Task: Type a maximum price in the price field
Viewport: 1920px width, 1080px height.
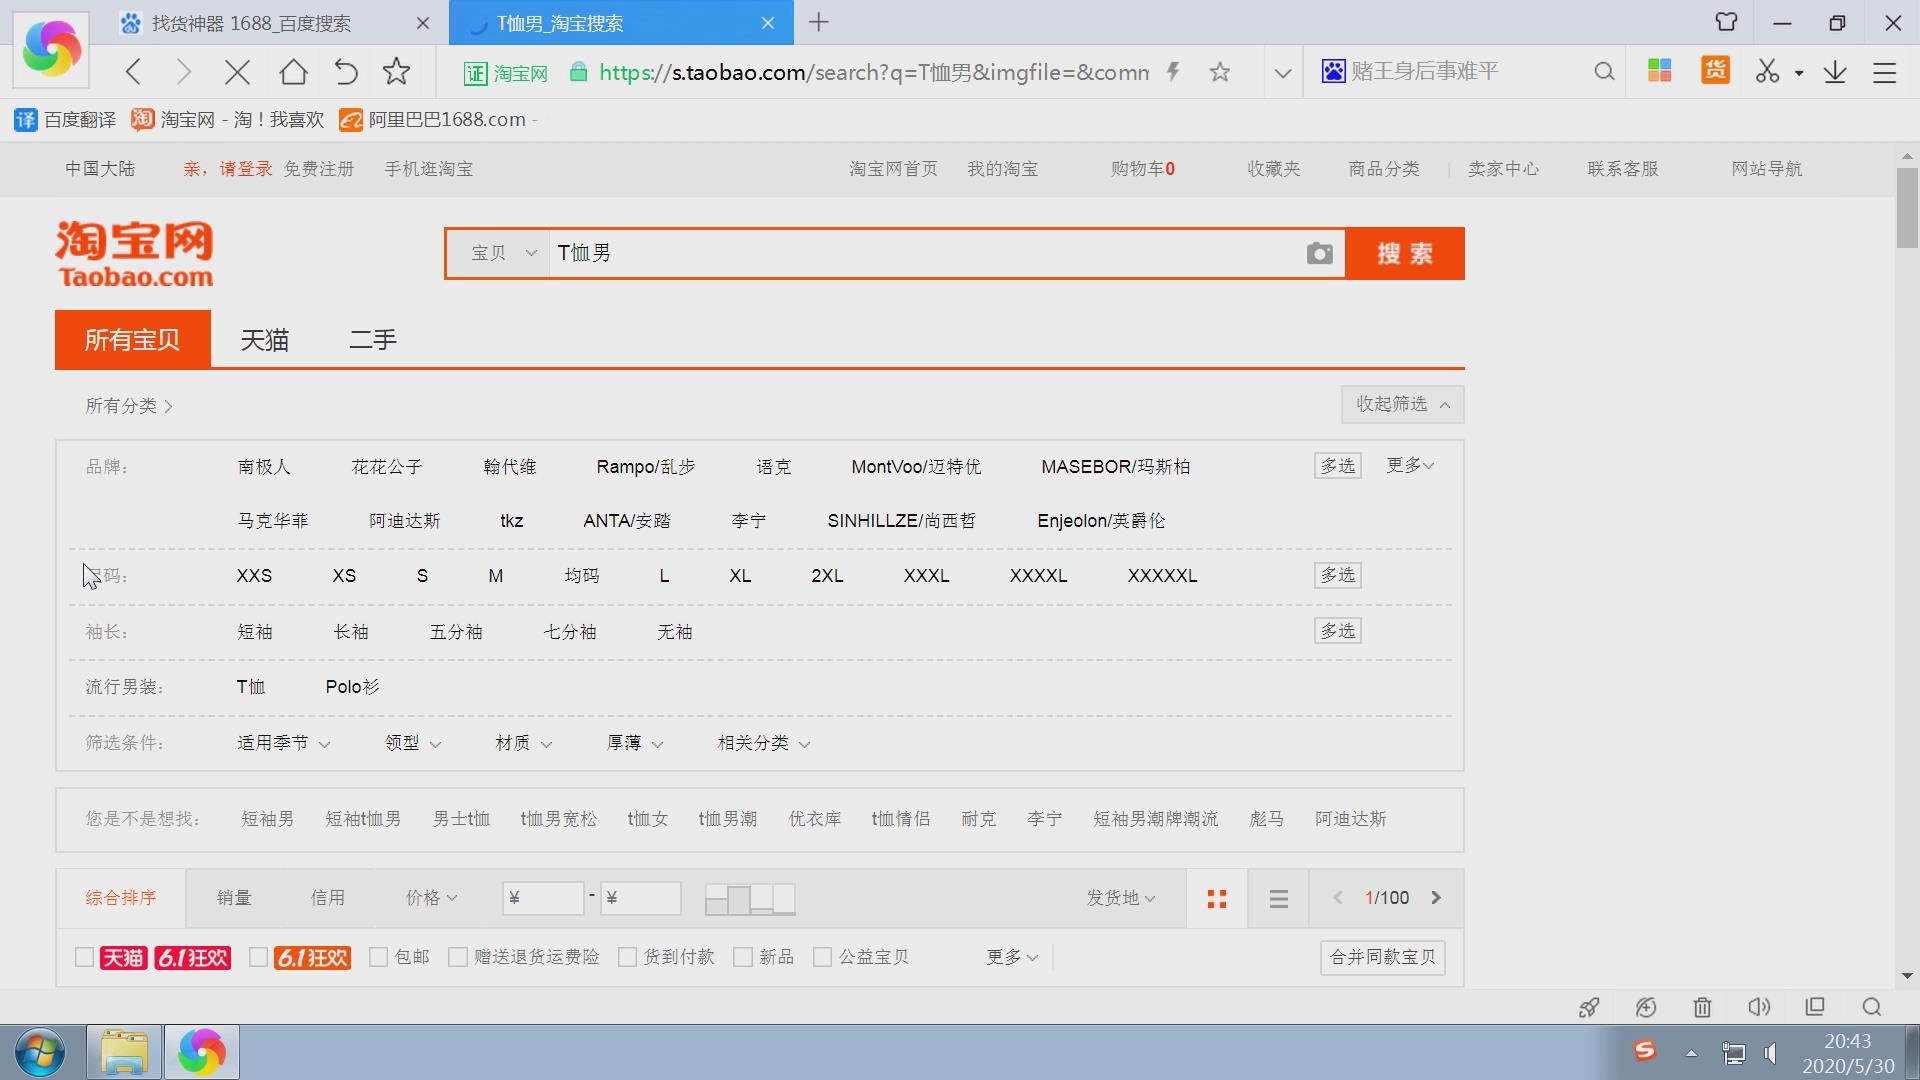Action: (x=640, y=898)
